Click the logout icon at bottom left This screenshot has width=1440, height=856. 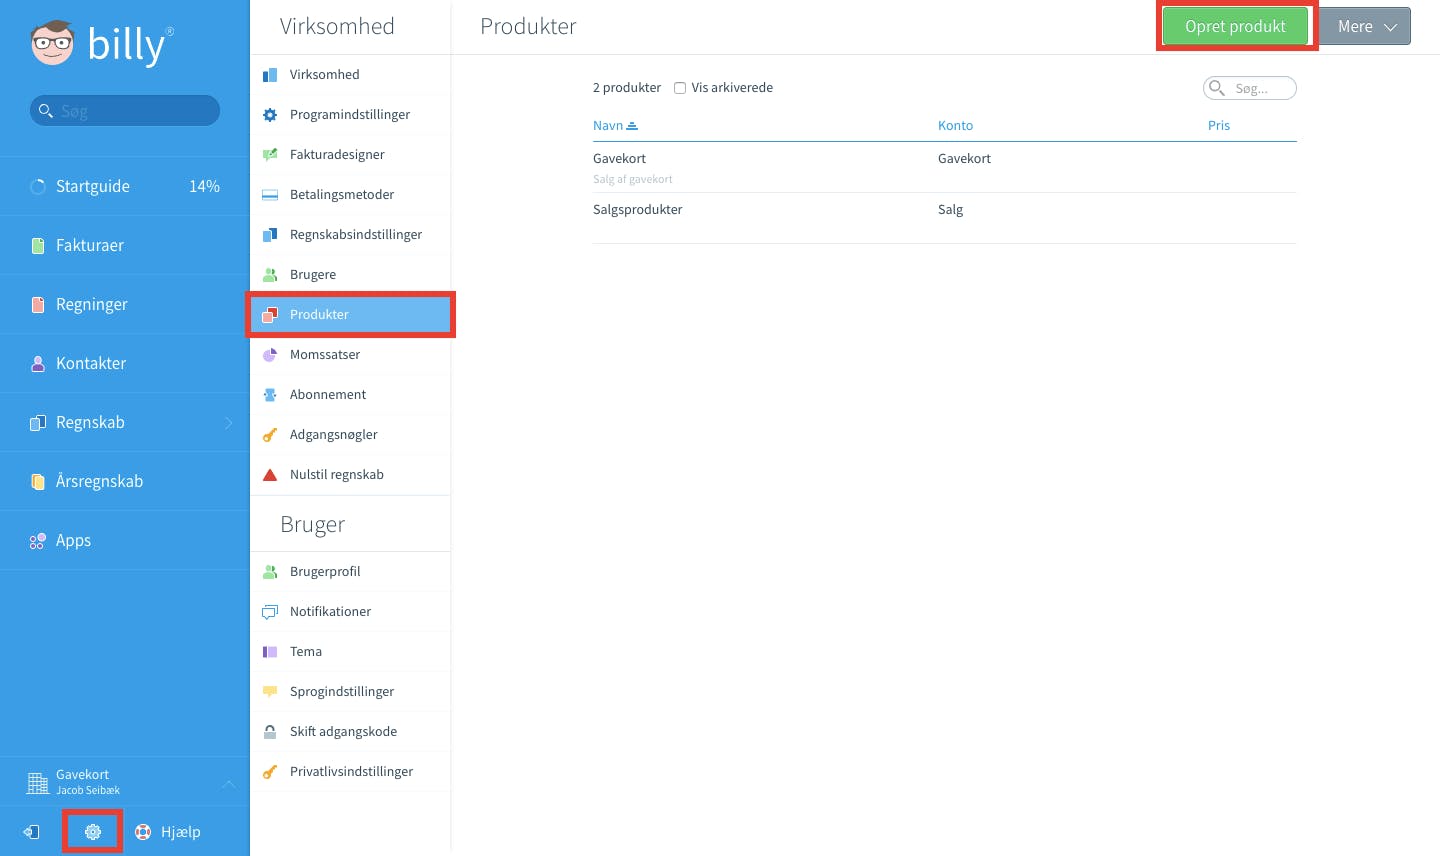point(32,832)
